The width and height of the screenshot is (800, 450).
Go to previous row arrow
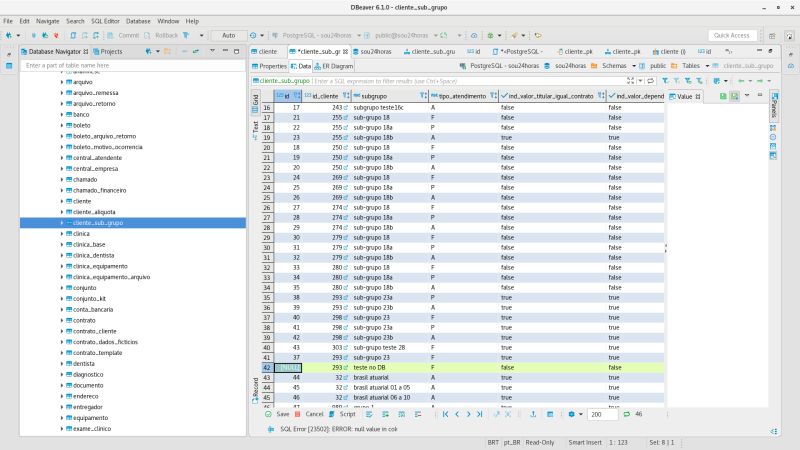coord(457,414)
